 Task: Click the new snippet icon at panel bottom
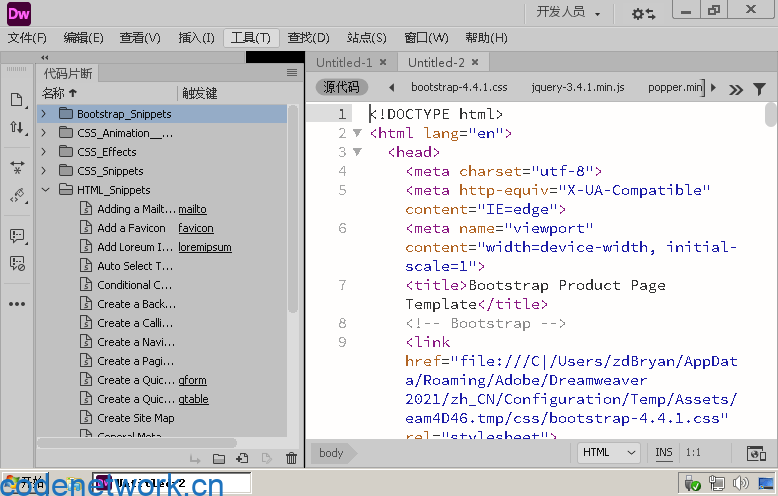point(243,458)
